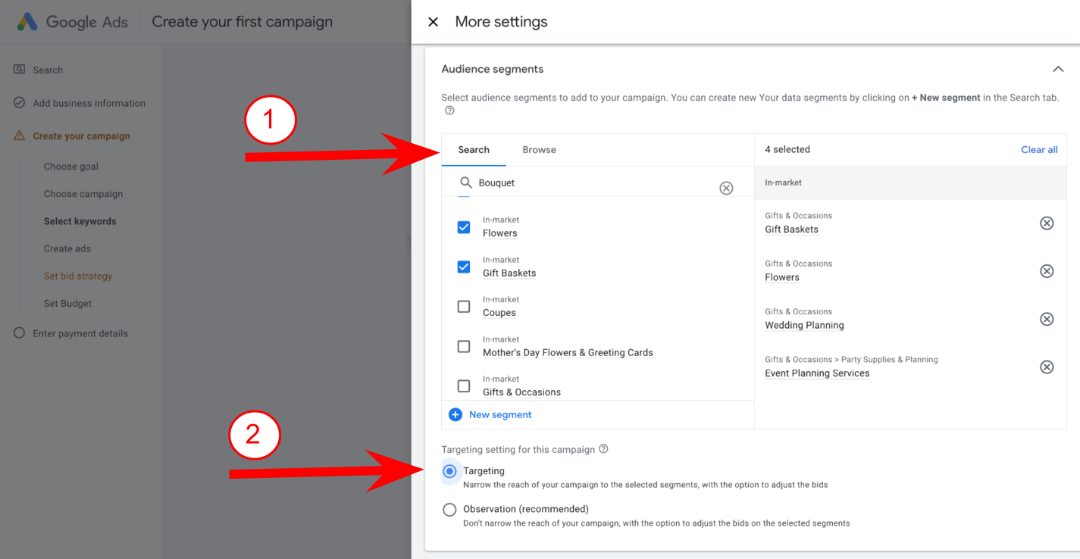Clear the Bouquet search text with the X icon
The height and width of the screenshot is (559, 1080).
[x=726, y=188]
